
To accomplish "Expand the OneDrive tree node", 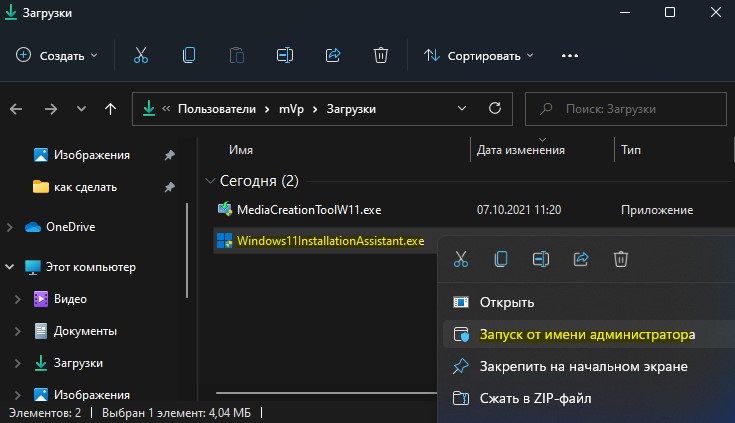I will point(9,227).
